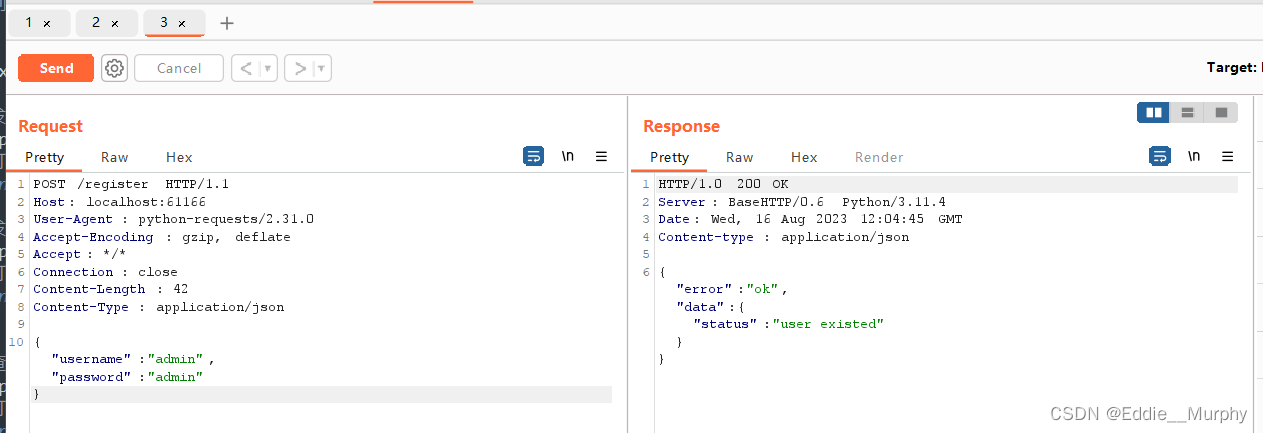Open Response panel hamburger menu
The height and width of the screenshot is (433, 1263).
point(1228,156)
